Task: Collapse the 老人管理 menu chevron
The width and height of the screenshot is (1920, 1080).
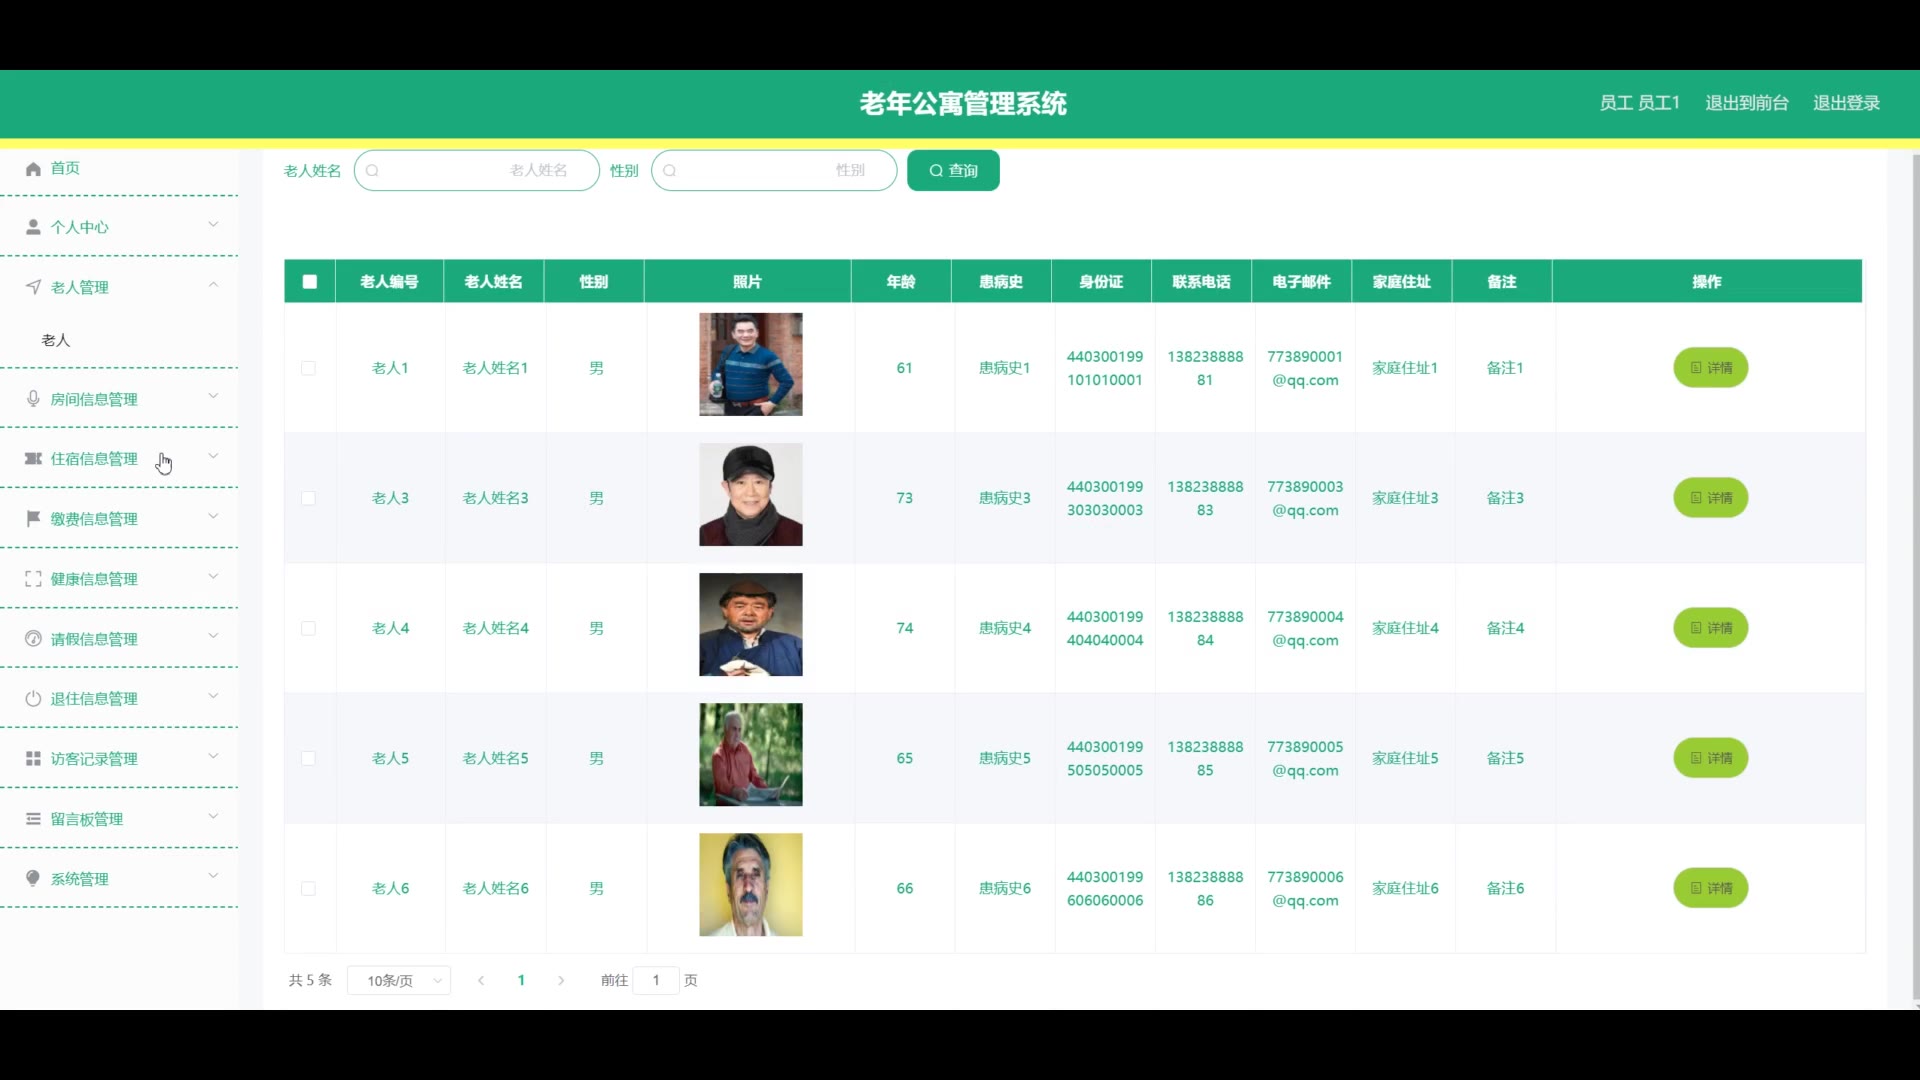Action: pyautogui.click(x=213, y=286)
